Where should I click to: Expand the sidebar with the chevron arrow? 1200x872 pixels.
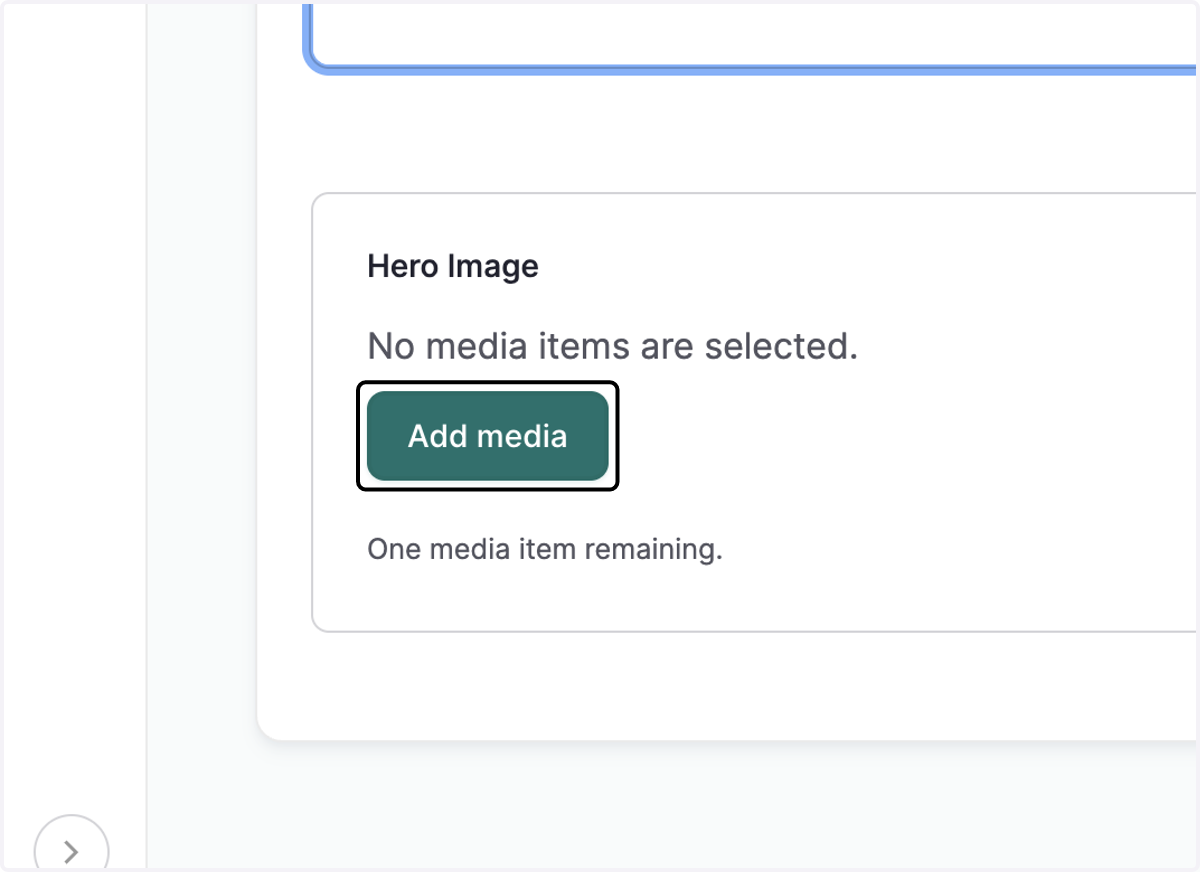tap(71, 849)
